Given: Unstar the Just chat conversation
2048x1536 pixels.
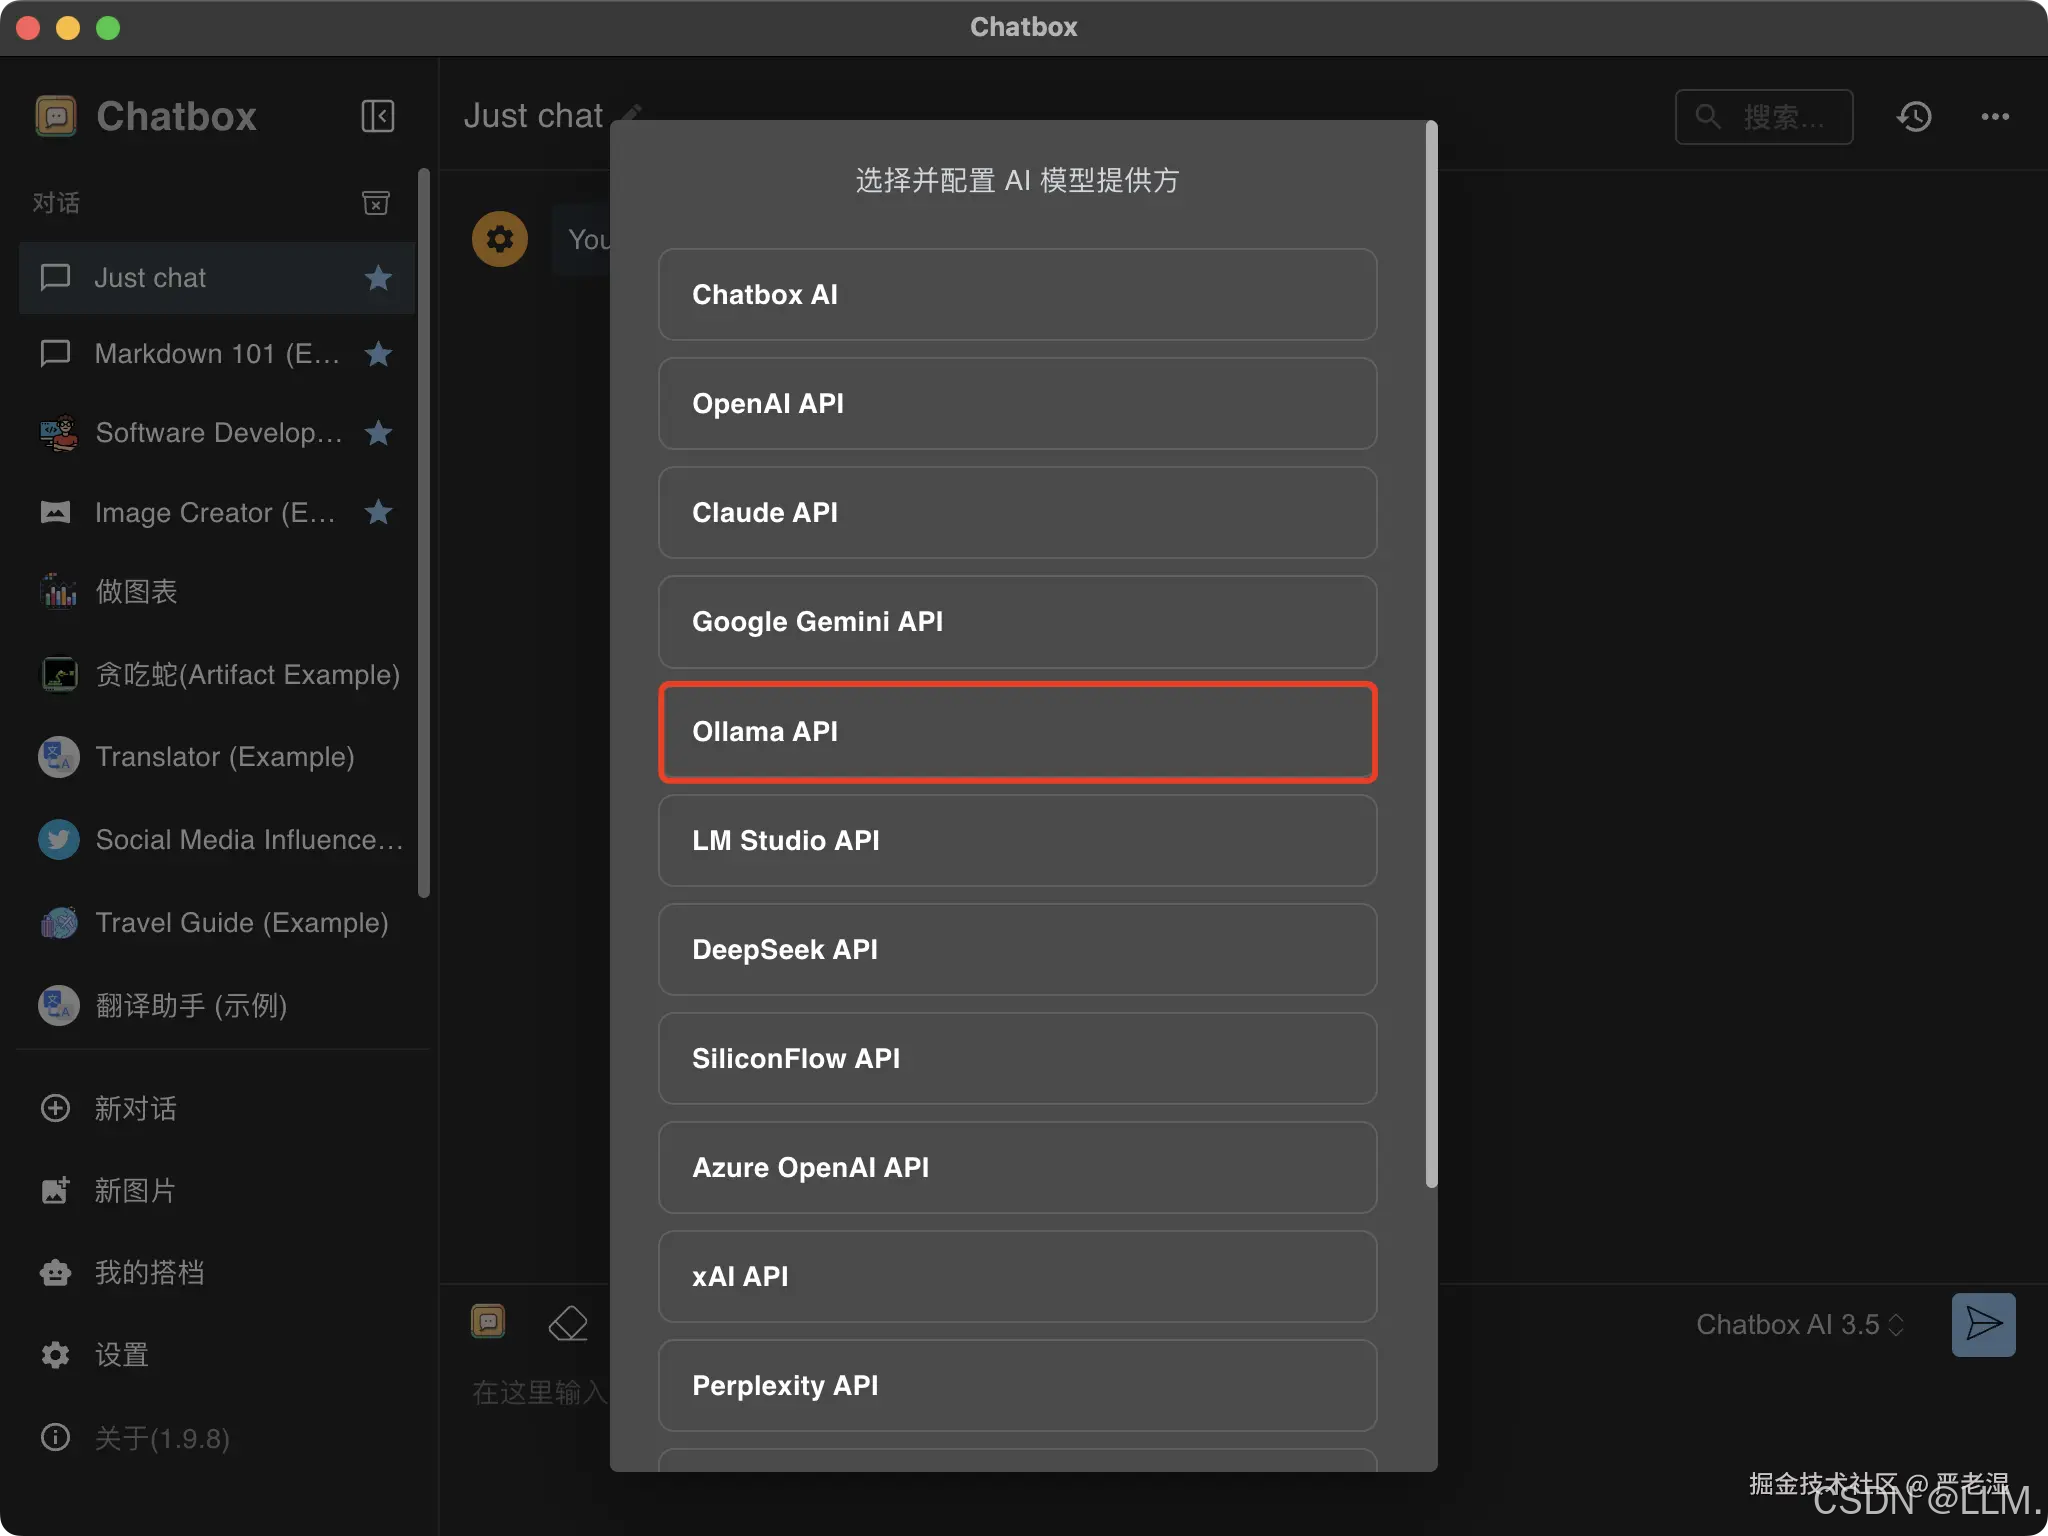Looking at the screenshot, I should [378, 278].
